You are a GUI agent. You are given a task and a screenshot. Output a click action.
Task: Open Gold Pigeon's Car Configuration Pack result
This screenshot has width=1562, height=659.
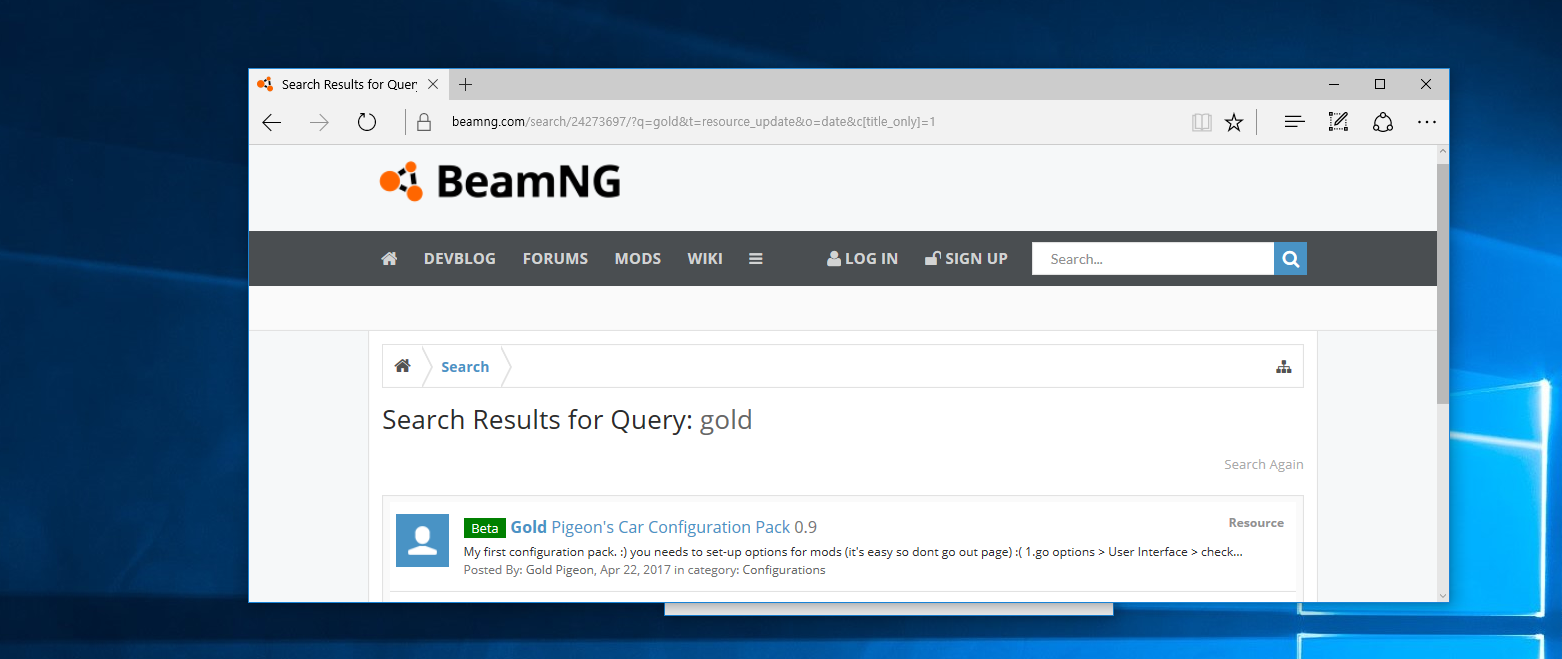point(664,527)
